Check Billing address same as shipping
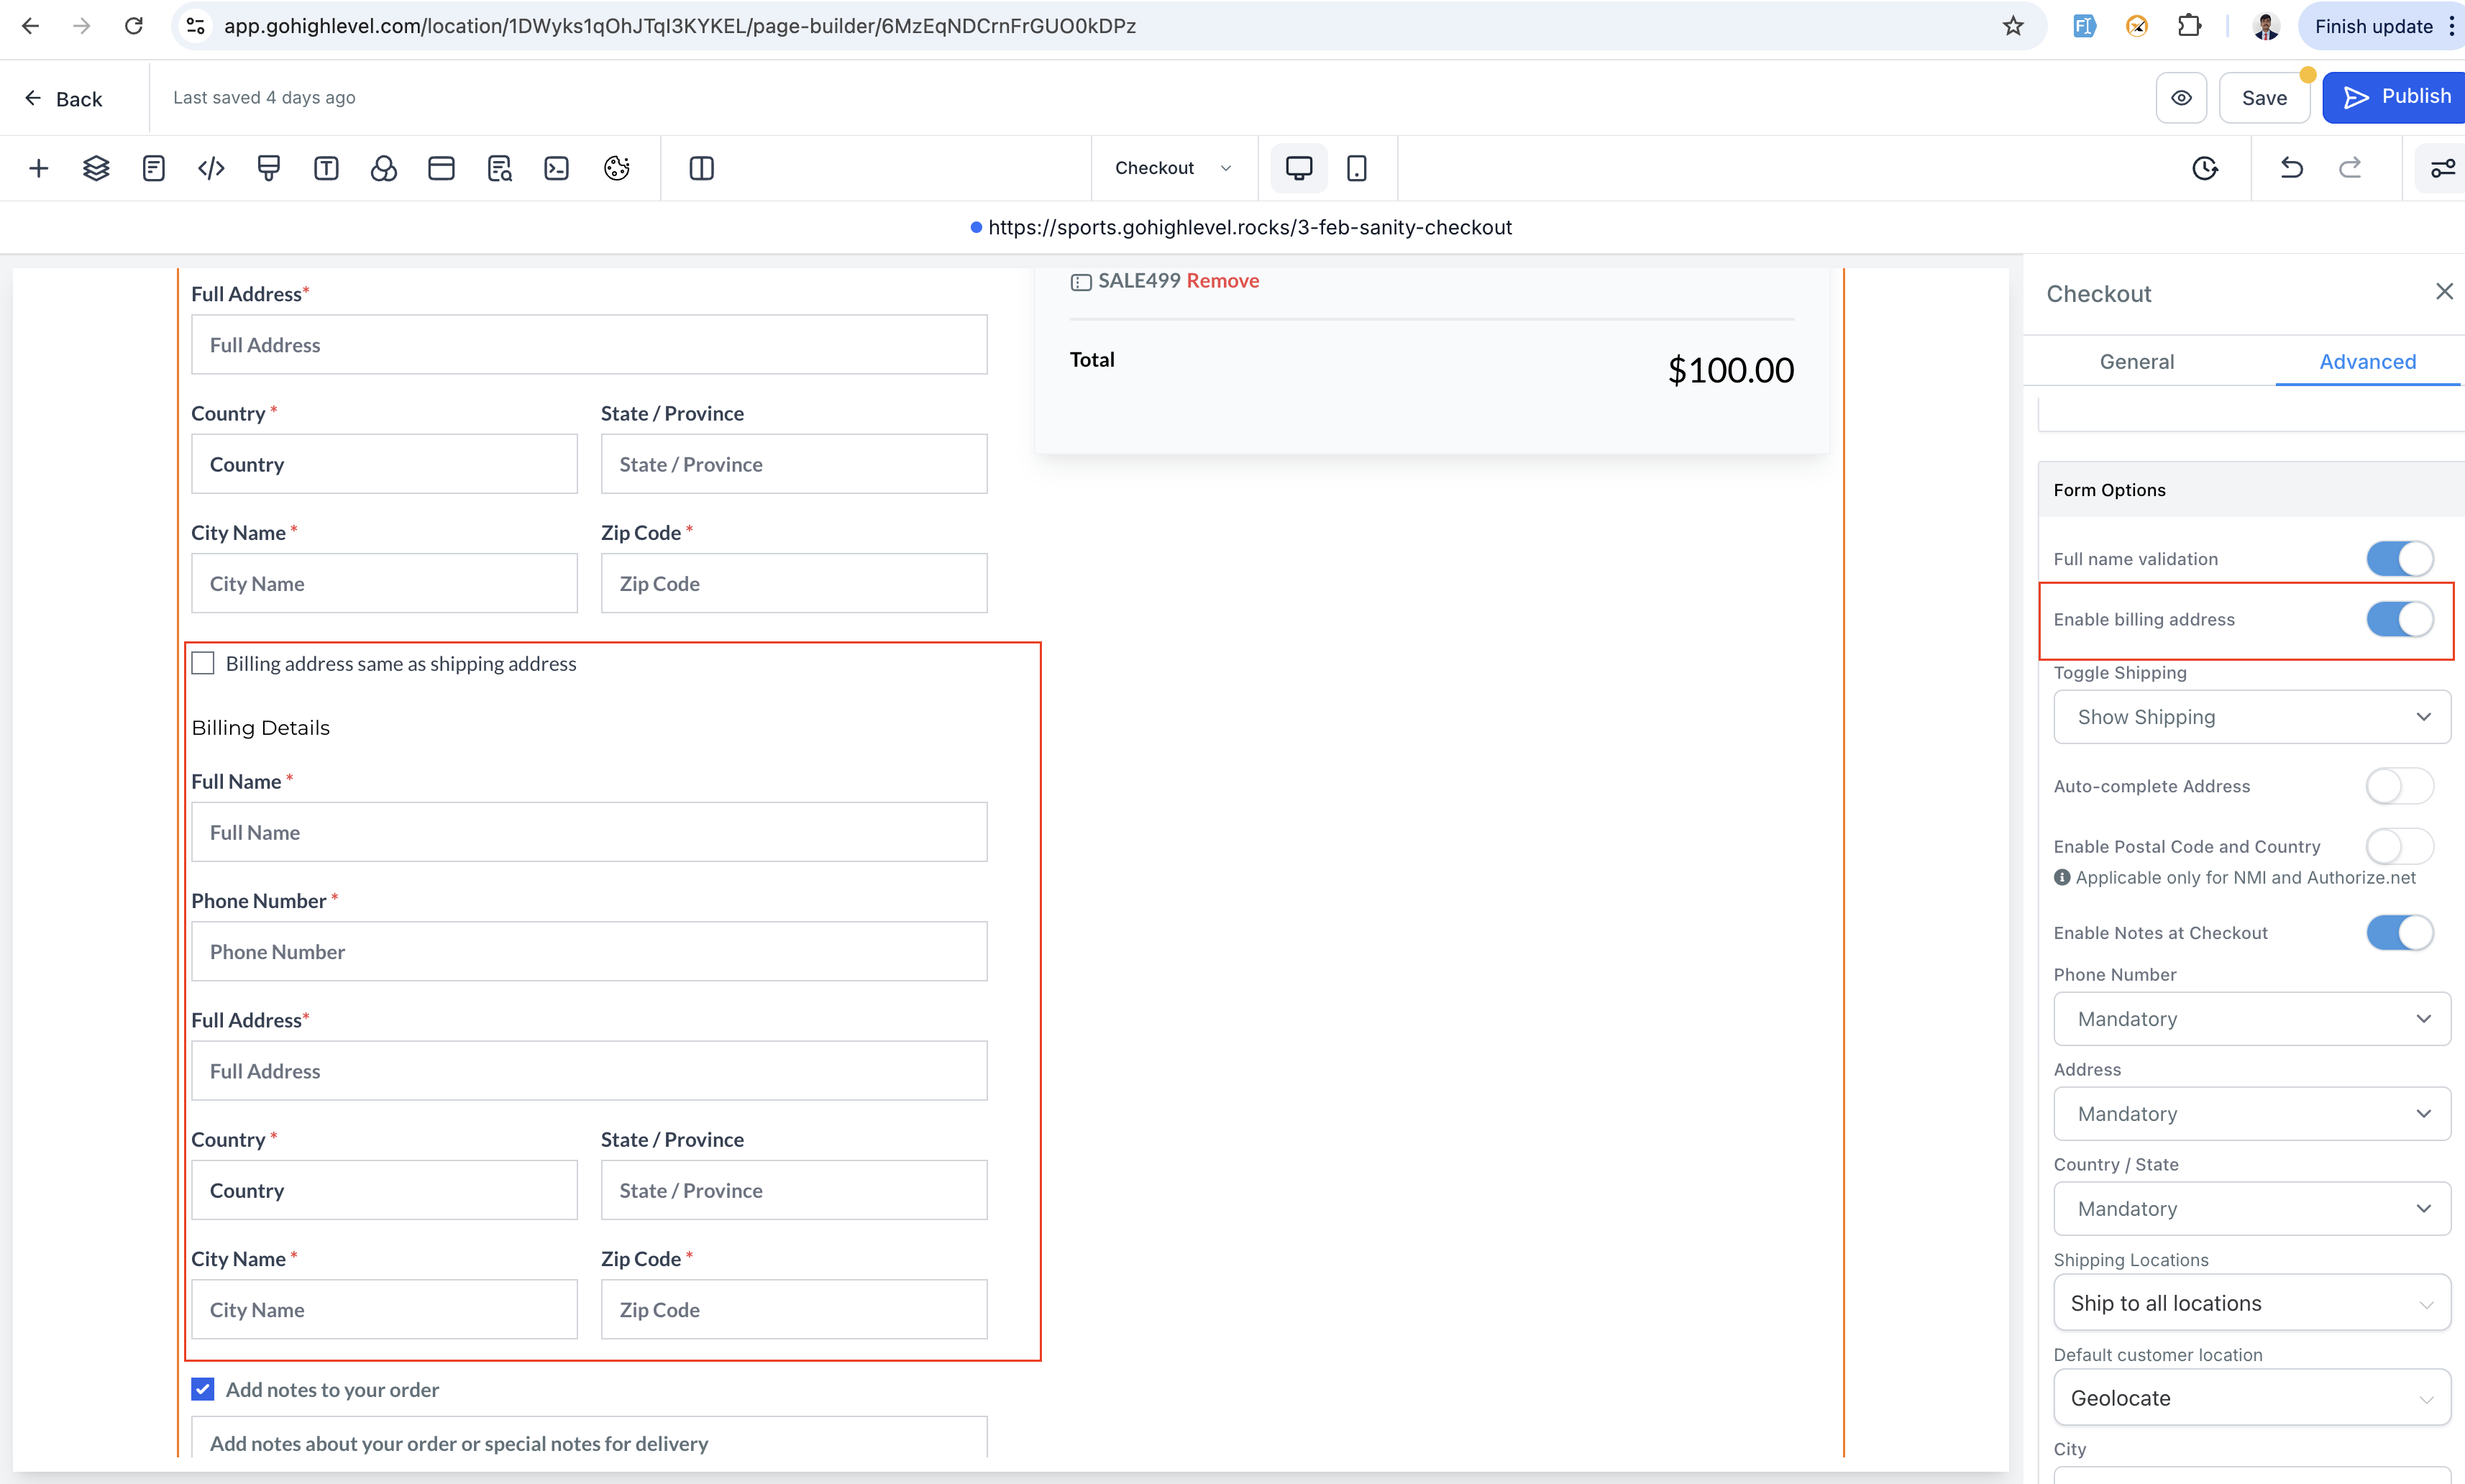The image size is (2465, 1484). pyautogui.click(x=203, y=663)
